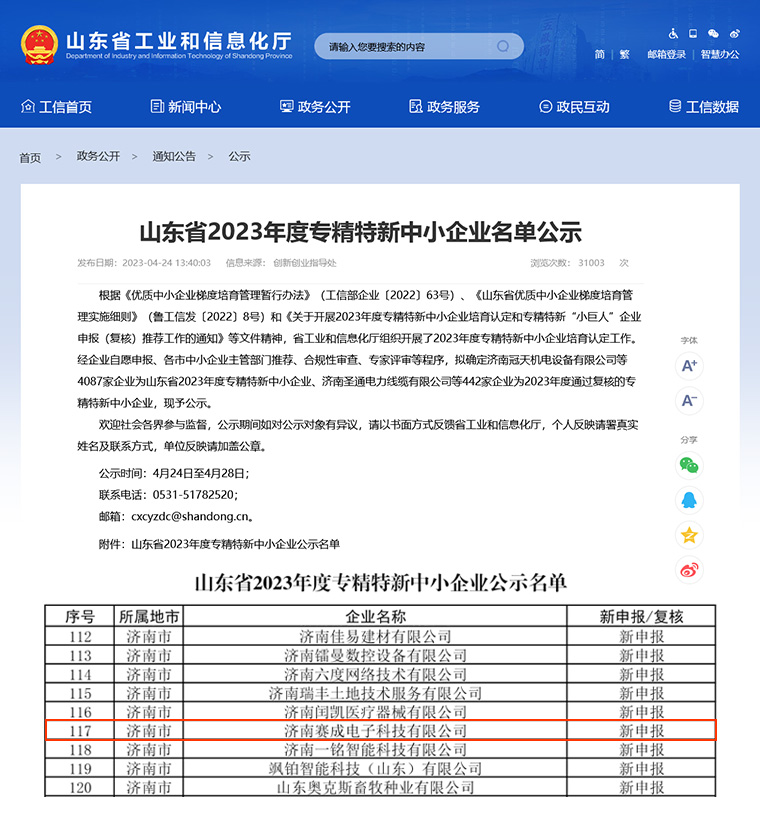The width and height of the screenshot is (760, 818).
Task: Decrease font size with A- button
Action: [689, 401]
